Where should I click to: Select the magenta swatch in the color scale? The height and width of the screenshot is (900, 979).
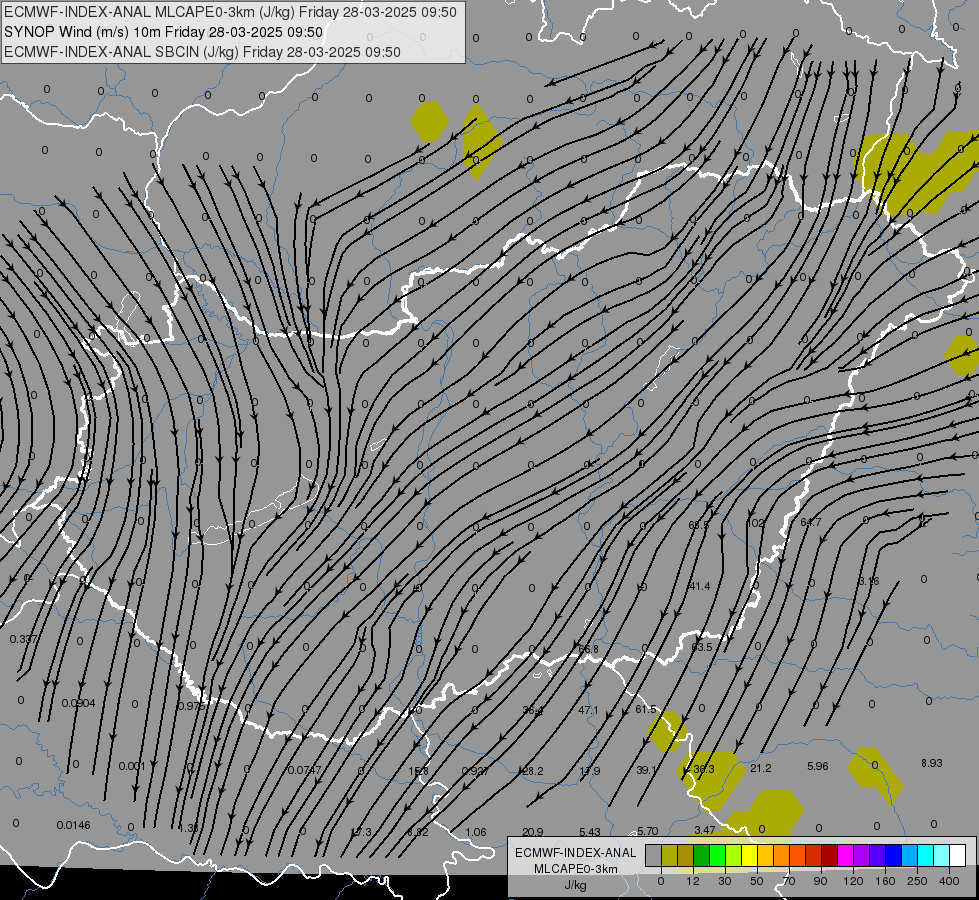click(x=846, y=855)
